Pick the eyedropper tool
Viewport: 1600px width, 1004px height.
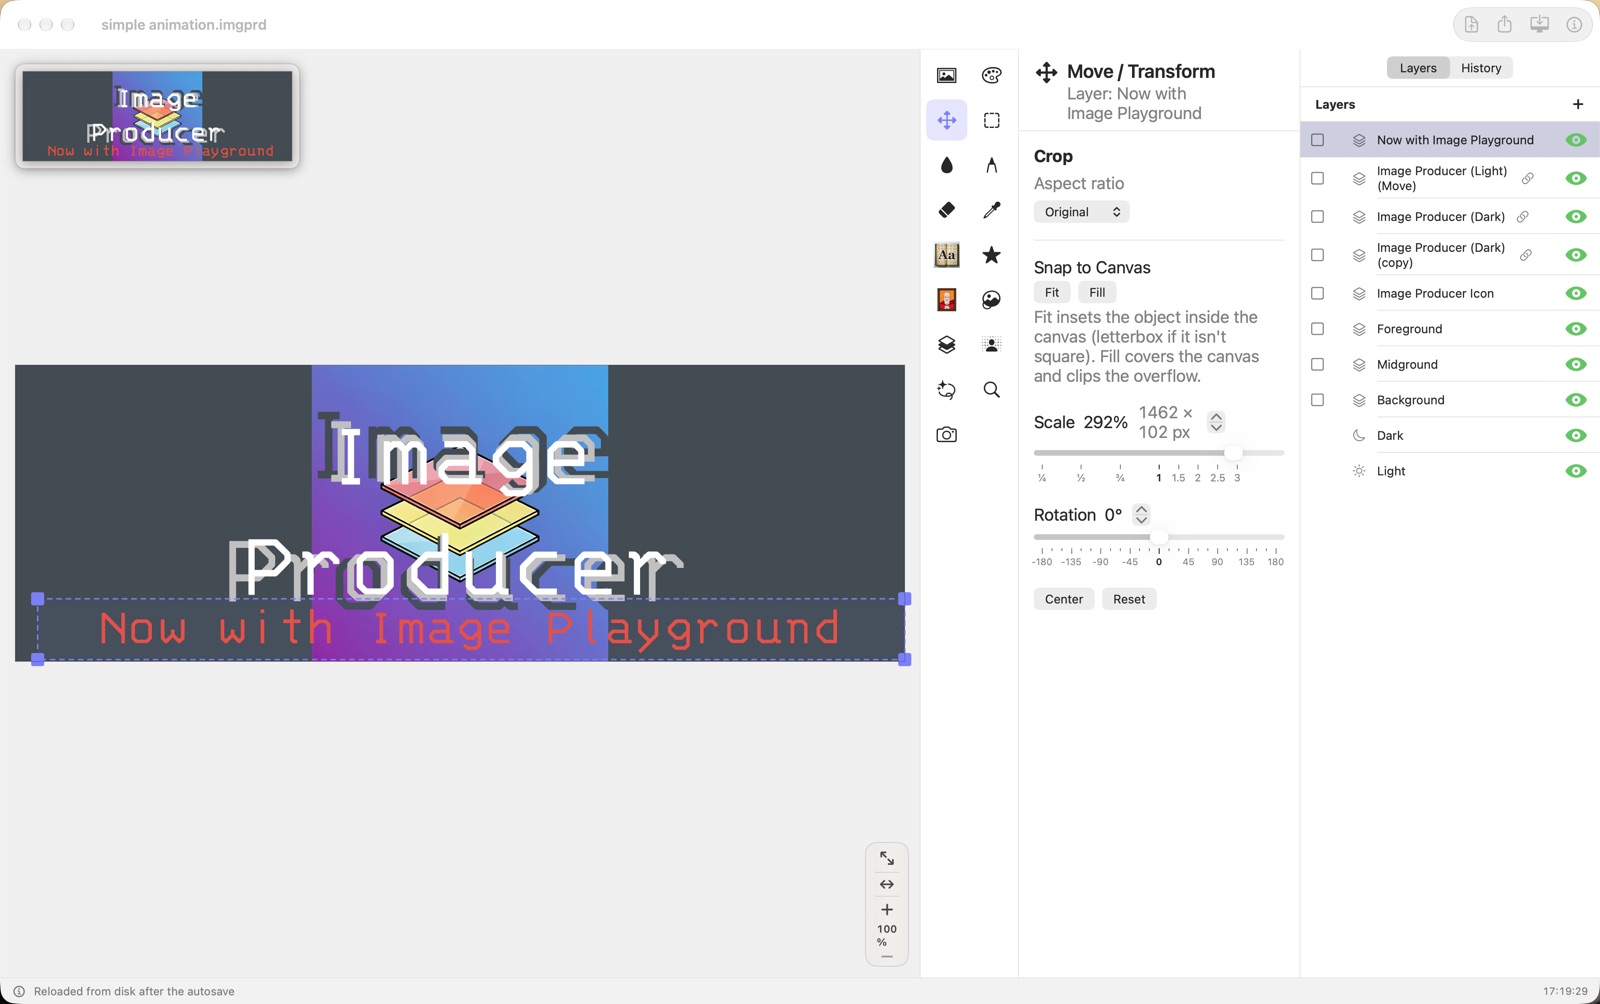[991, 210]
